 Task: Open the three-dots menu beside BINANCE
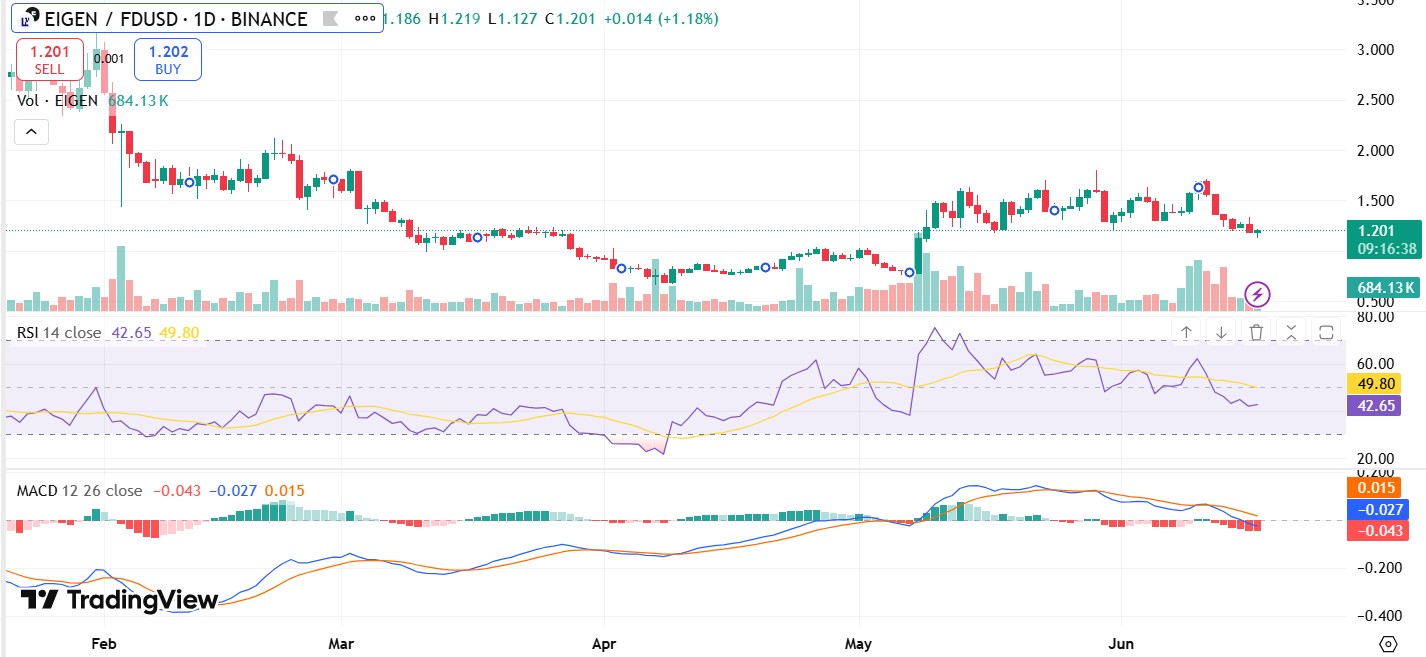366,18
